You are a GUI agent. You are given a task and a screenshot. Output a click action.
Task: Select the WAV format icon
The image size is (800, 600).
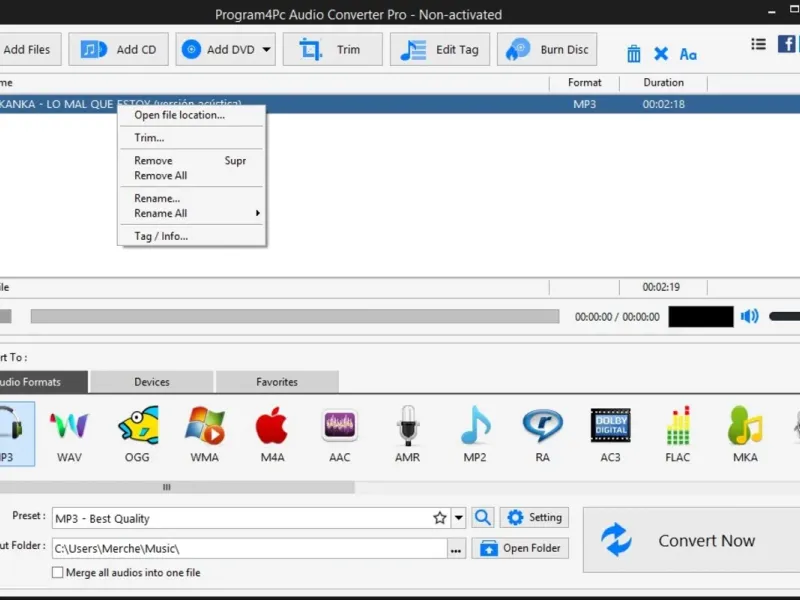pos(69,434)
